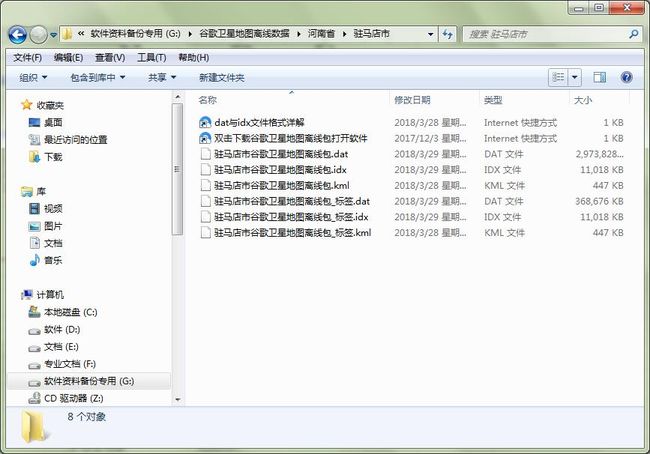Click the navigation pane scroll up arrow

pyautogui.click(x=177, y=97)
